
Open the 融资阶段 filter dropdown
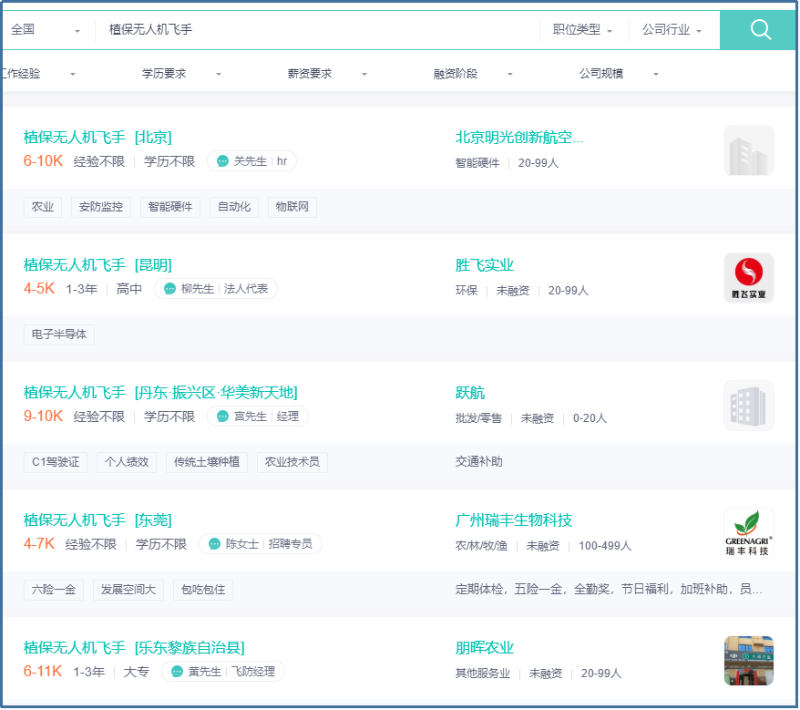(473, 73)
